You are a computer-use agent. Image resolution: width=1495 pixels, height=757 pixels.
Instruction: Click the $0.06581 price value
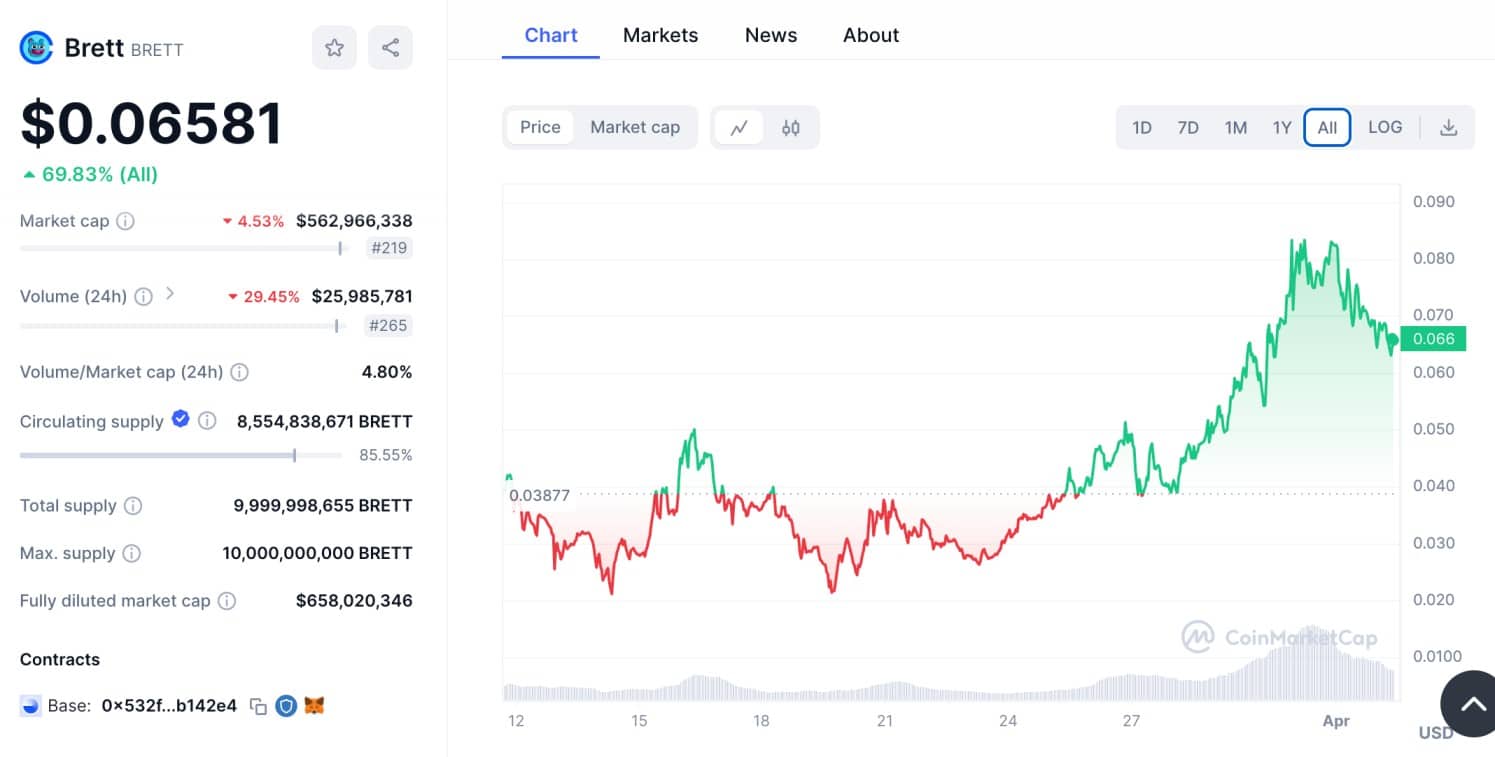(152, 124)
